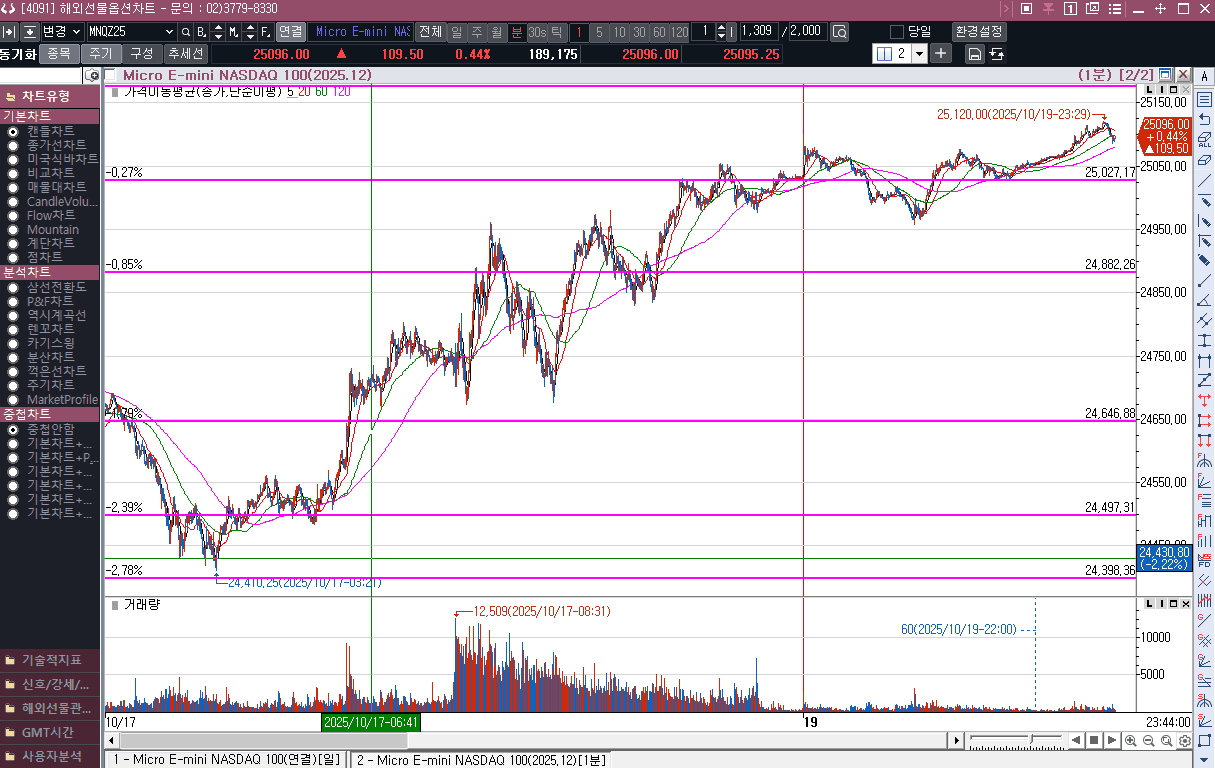The image size is (1215, 768).
Task: Select the 삼선전환도 radio button
Action: pos(13,287)
